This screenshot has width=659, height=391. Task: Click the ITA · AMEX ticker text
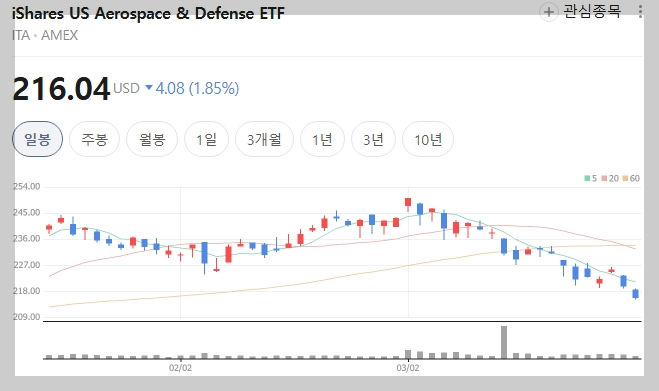click(x=45, y=35)
